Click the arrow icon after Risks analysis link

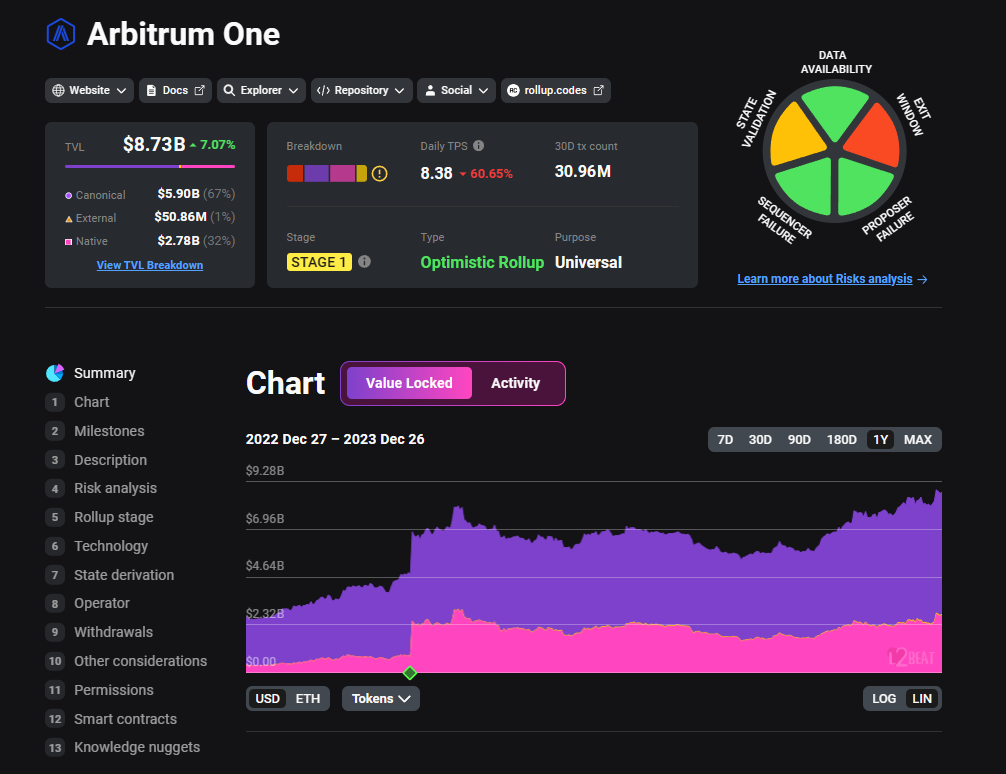point(923,279)
